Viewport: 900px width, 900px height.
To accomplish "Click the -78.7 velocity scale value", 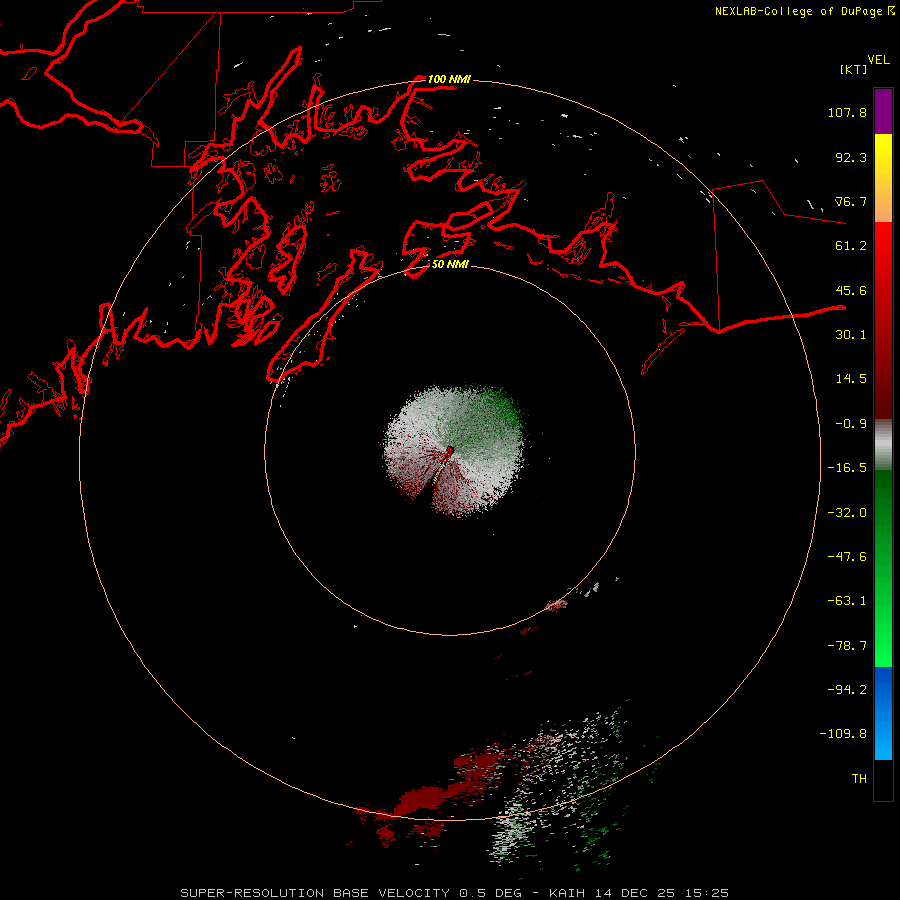I will 847,646.
